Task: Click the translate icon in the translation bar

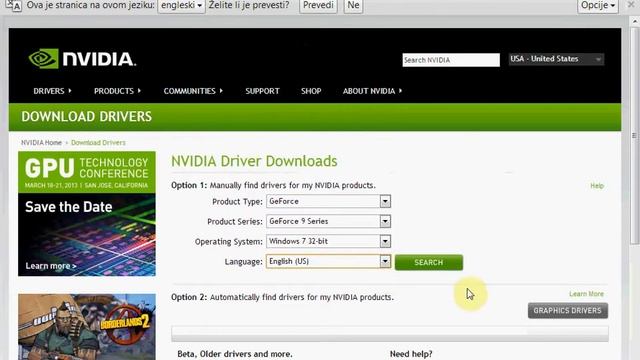Action: (13, 5)
